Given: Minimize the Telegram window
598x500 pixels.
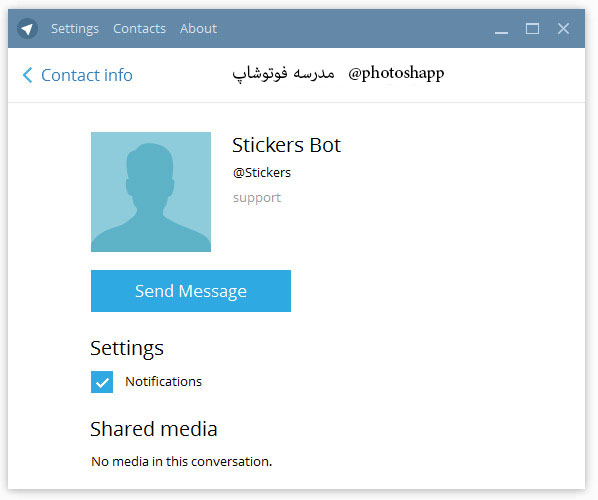Looking at the screenshot, I should coord(501,29).
